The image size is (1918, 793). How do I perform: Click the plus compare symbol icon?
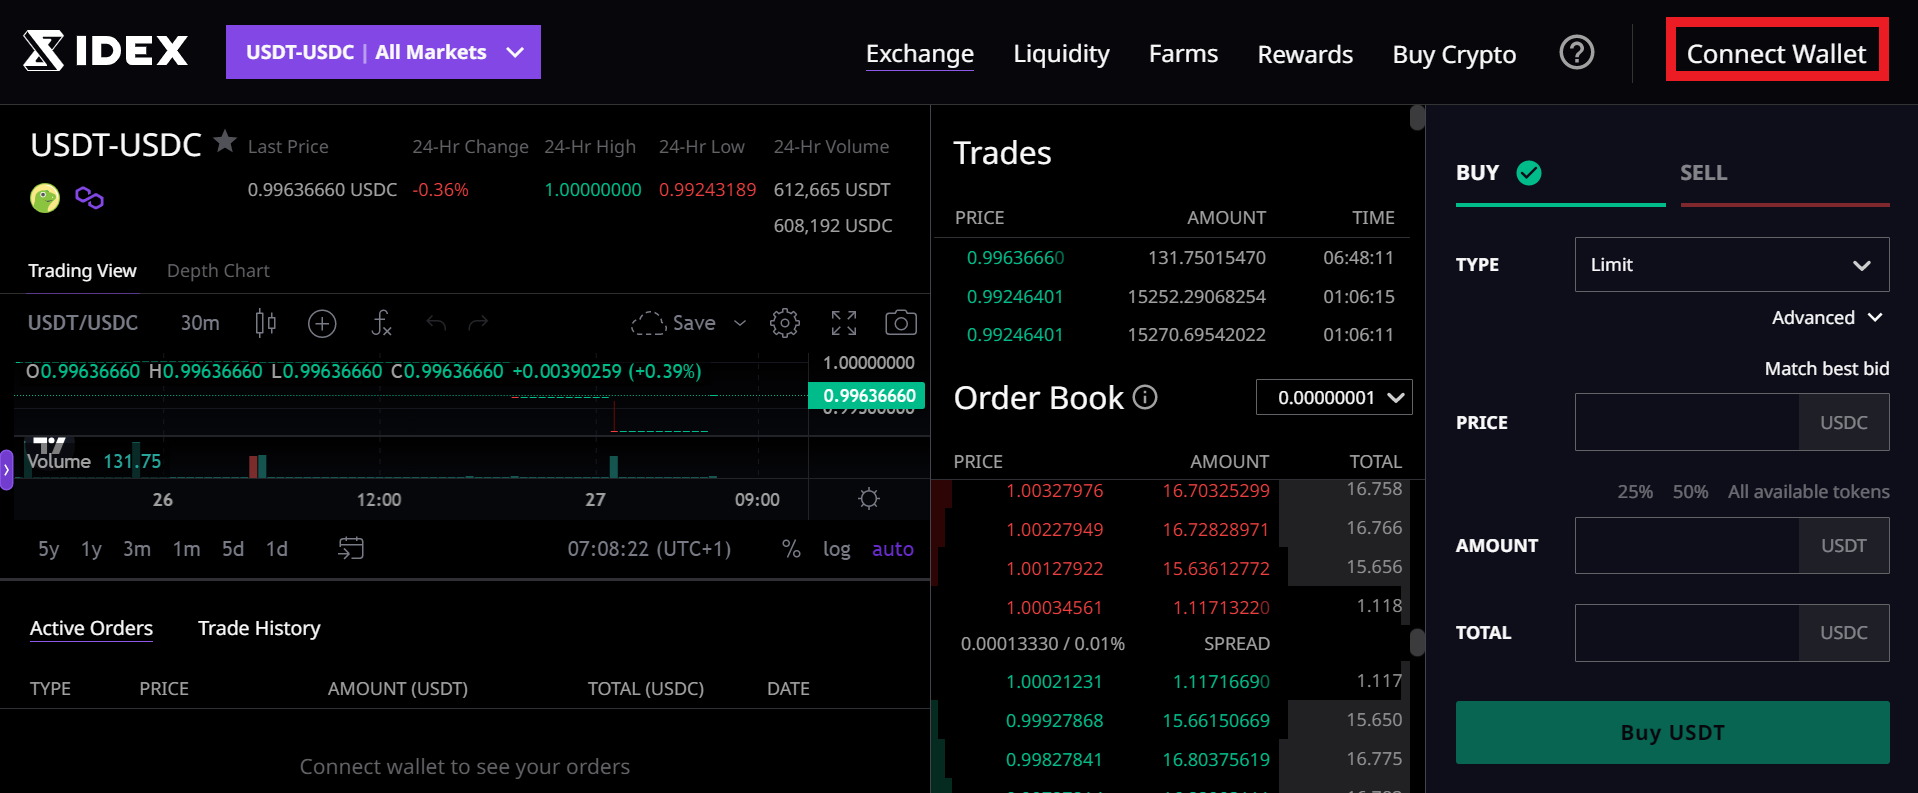coord(322,323)
